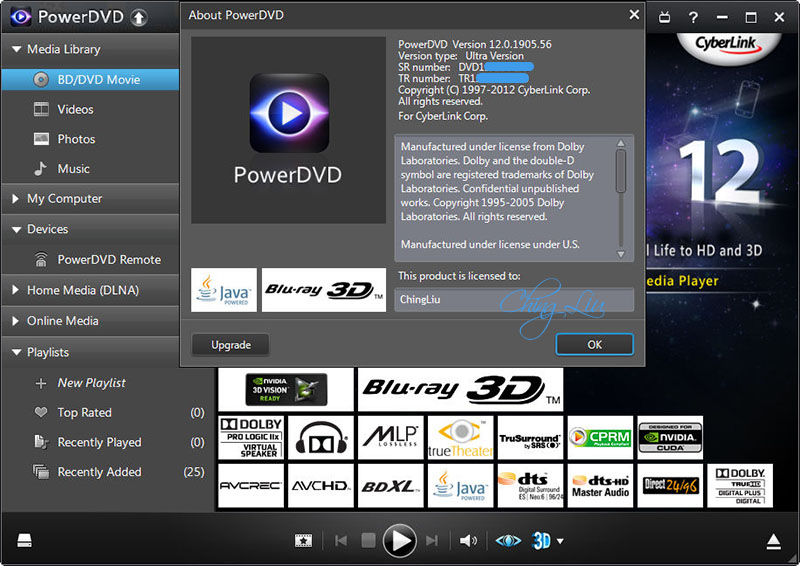Toggle mute with the speaker icon
The height and width of the screenshot is (566, 800).
coord(468,540)
